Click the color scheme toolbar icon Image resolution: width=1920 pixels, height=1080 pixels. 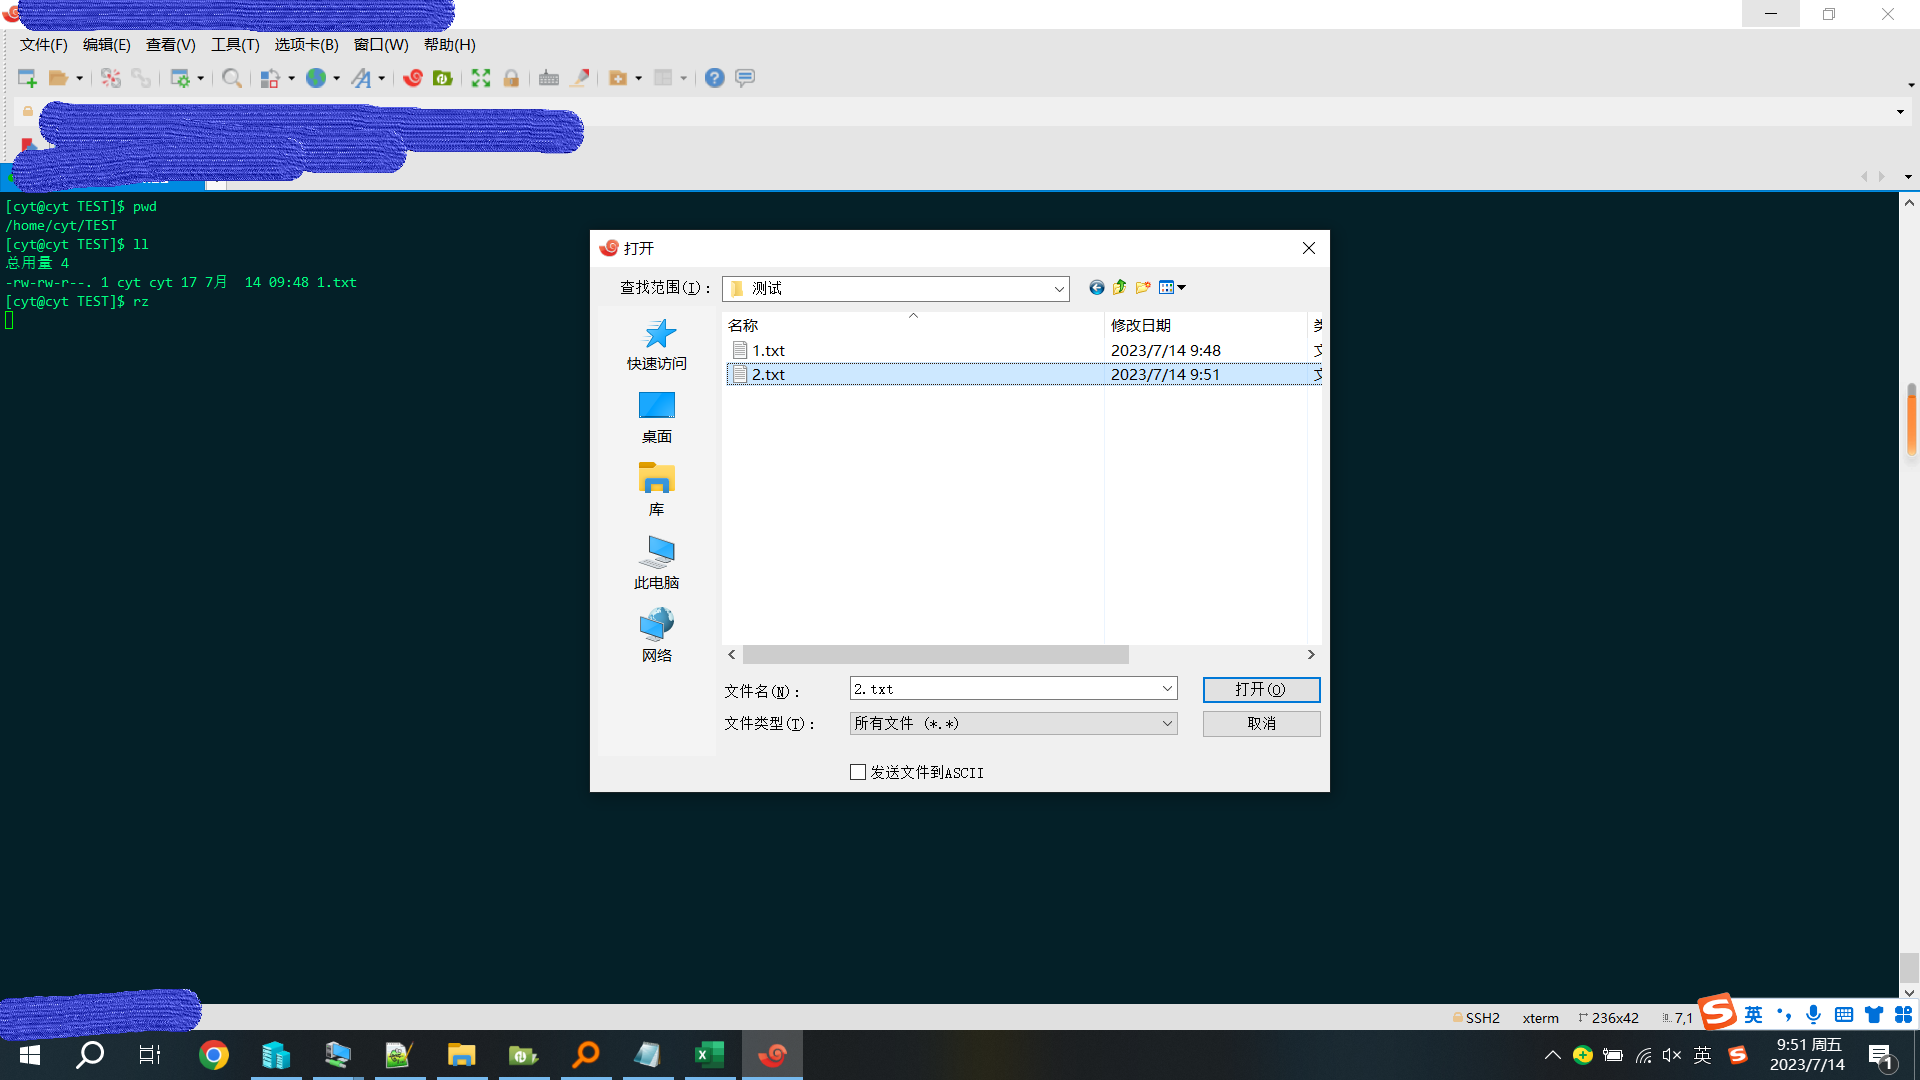270,78
